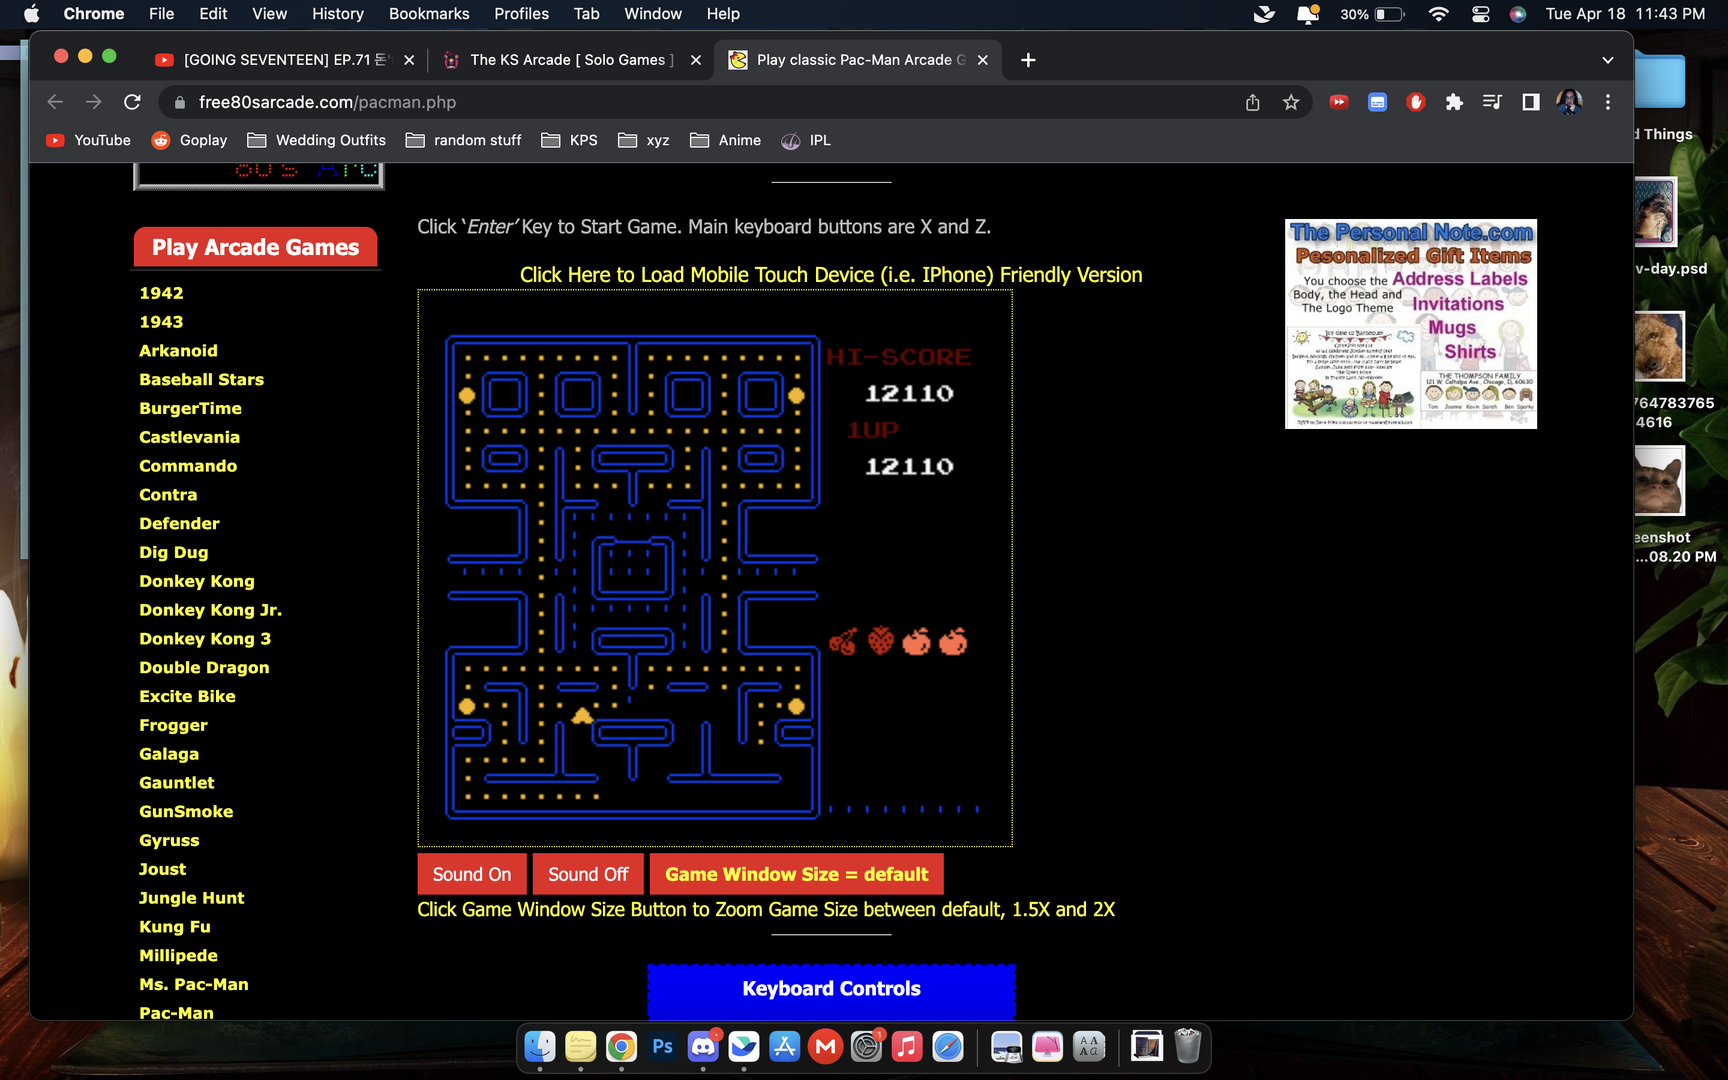Image resolution: width=1728 pixels, height=1080 pixels.
Task: Open the IPL bookmark
Action: [x=806, y=140]
